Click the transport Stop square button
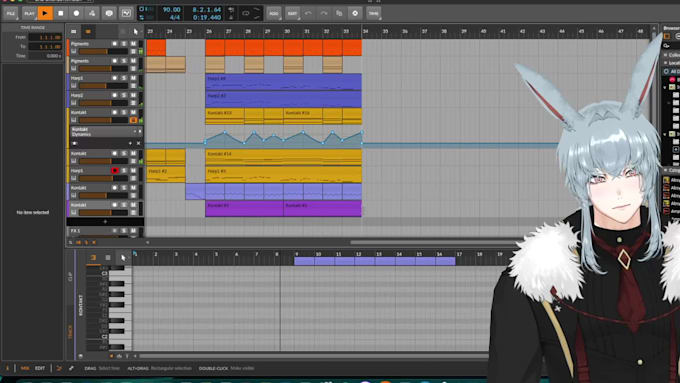The width and height of the screenshot is (680, 383). tap(61, 13)
